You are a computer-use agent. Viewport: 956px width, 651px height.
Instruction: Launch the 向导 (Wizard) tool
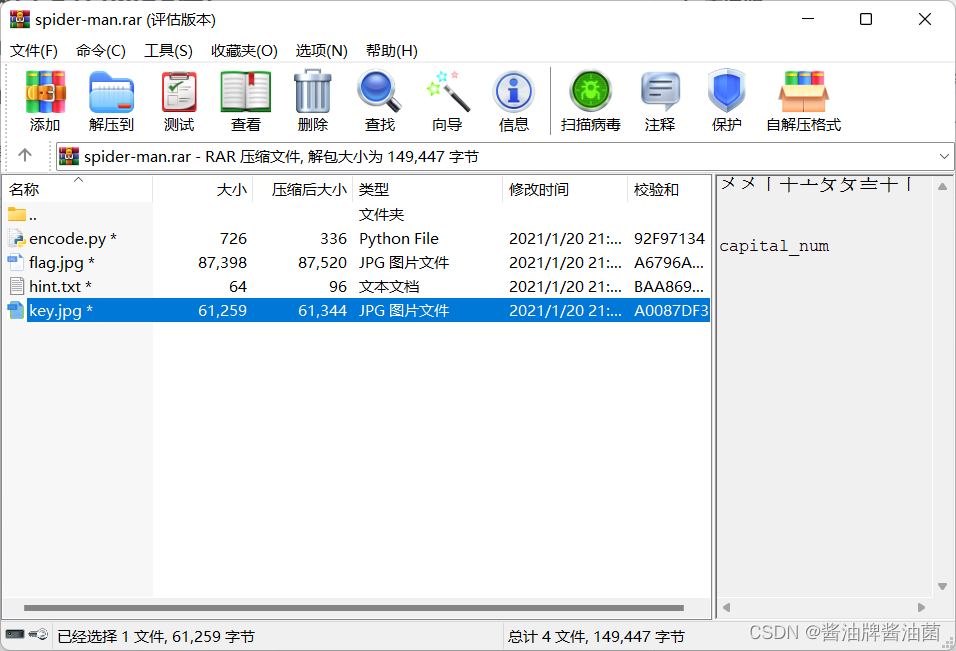[x=447, y=99]
